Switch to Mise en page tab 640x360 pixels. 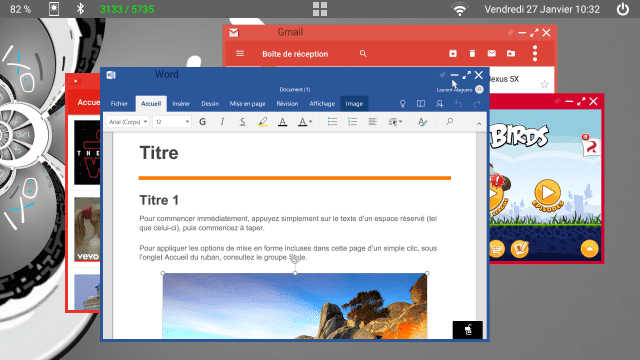(247, 104)
